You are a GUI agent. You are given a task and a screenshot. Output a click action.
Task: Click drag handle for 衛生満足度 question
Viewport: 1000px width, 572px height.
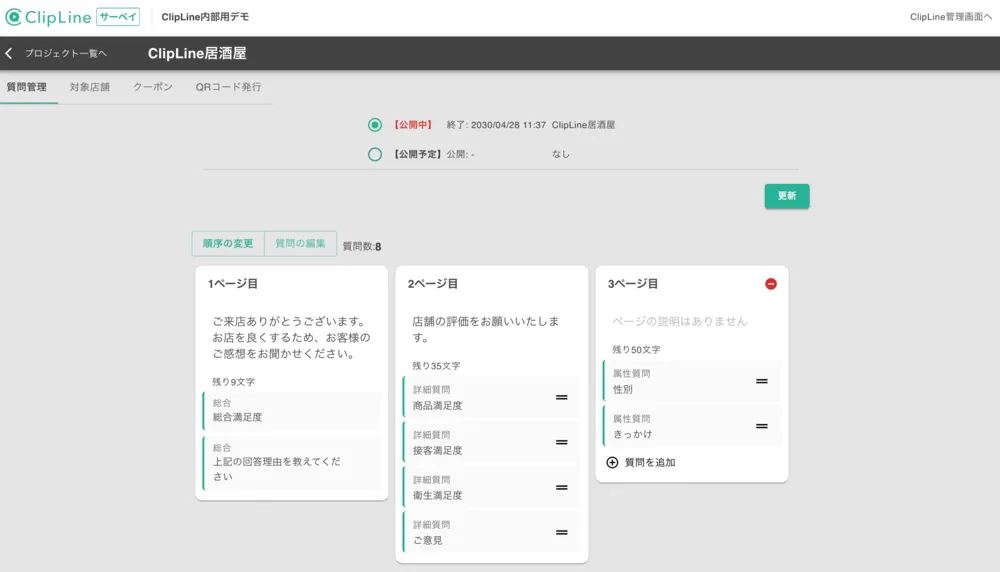pyautogui.click(x=561, y=487)
